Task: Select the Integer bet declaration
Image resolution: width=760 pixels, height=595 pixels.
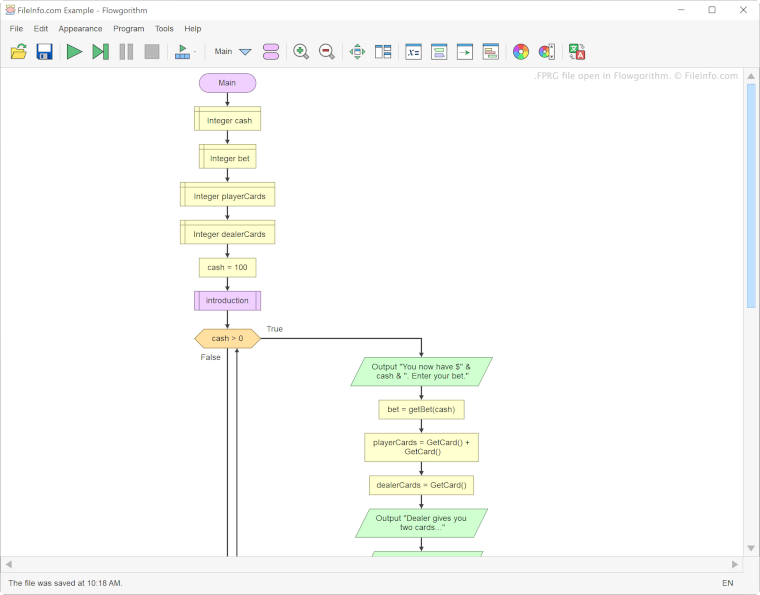Action: tap(227, 157)
